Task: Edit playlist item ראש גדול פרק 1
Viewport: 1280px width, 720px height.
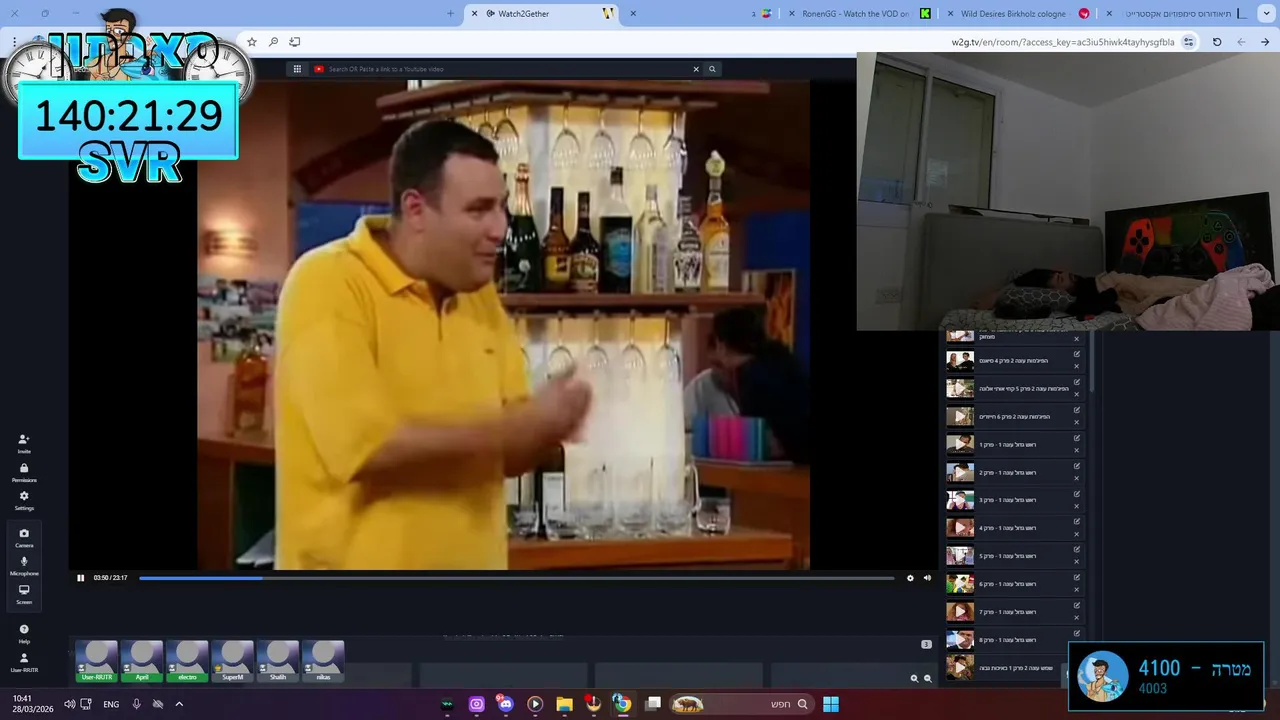Action: point(1077,438)
